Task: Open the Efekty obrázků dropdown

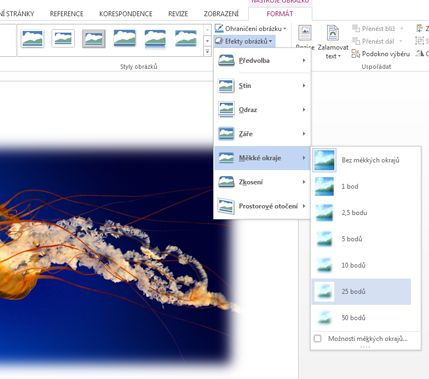Action: 244,41
